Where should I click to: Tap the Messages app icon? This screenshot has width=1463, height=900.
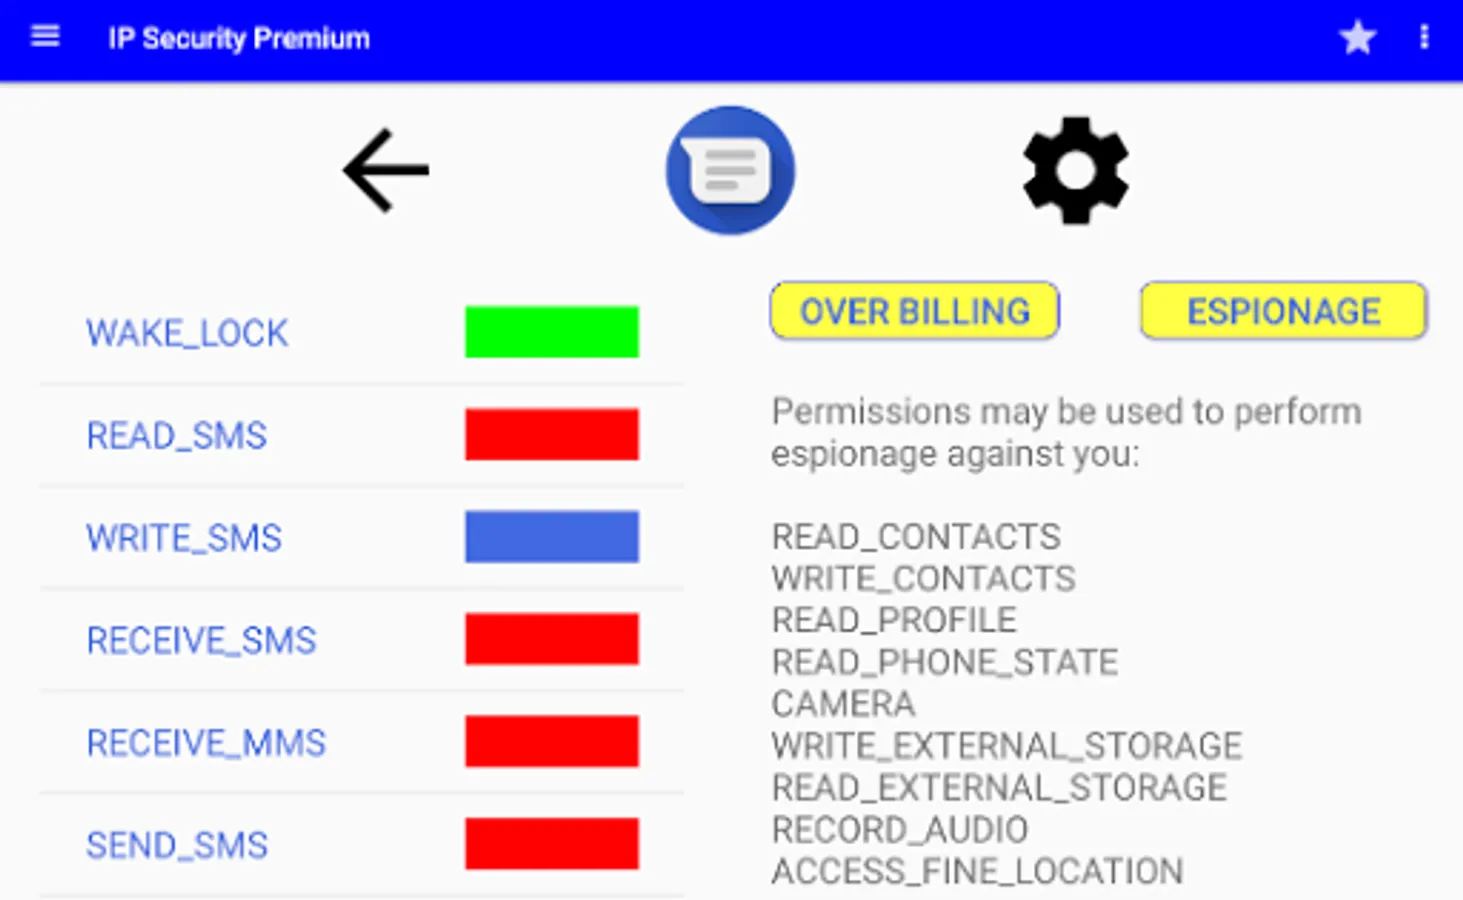730,170
